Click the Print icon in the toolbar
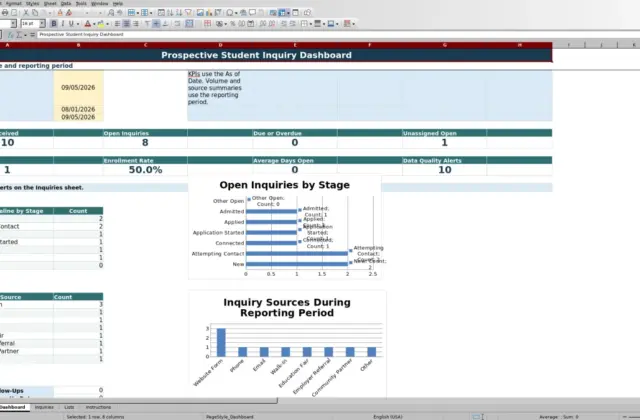640x420 pixels. click(5, 13)
